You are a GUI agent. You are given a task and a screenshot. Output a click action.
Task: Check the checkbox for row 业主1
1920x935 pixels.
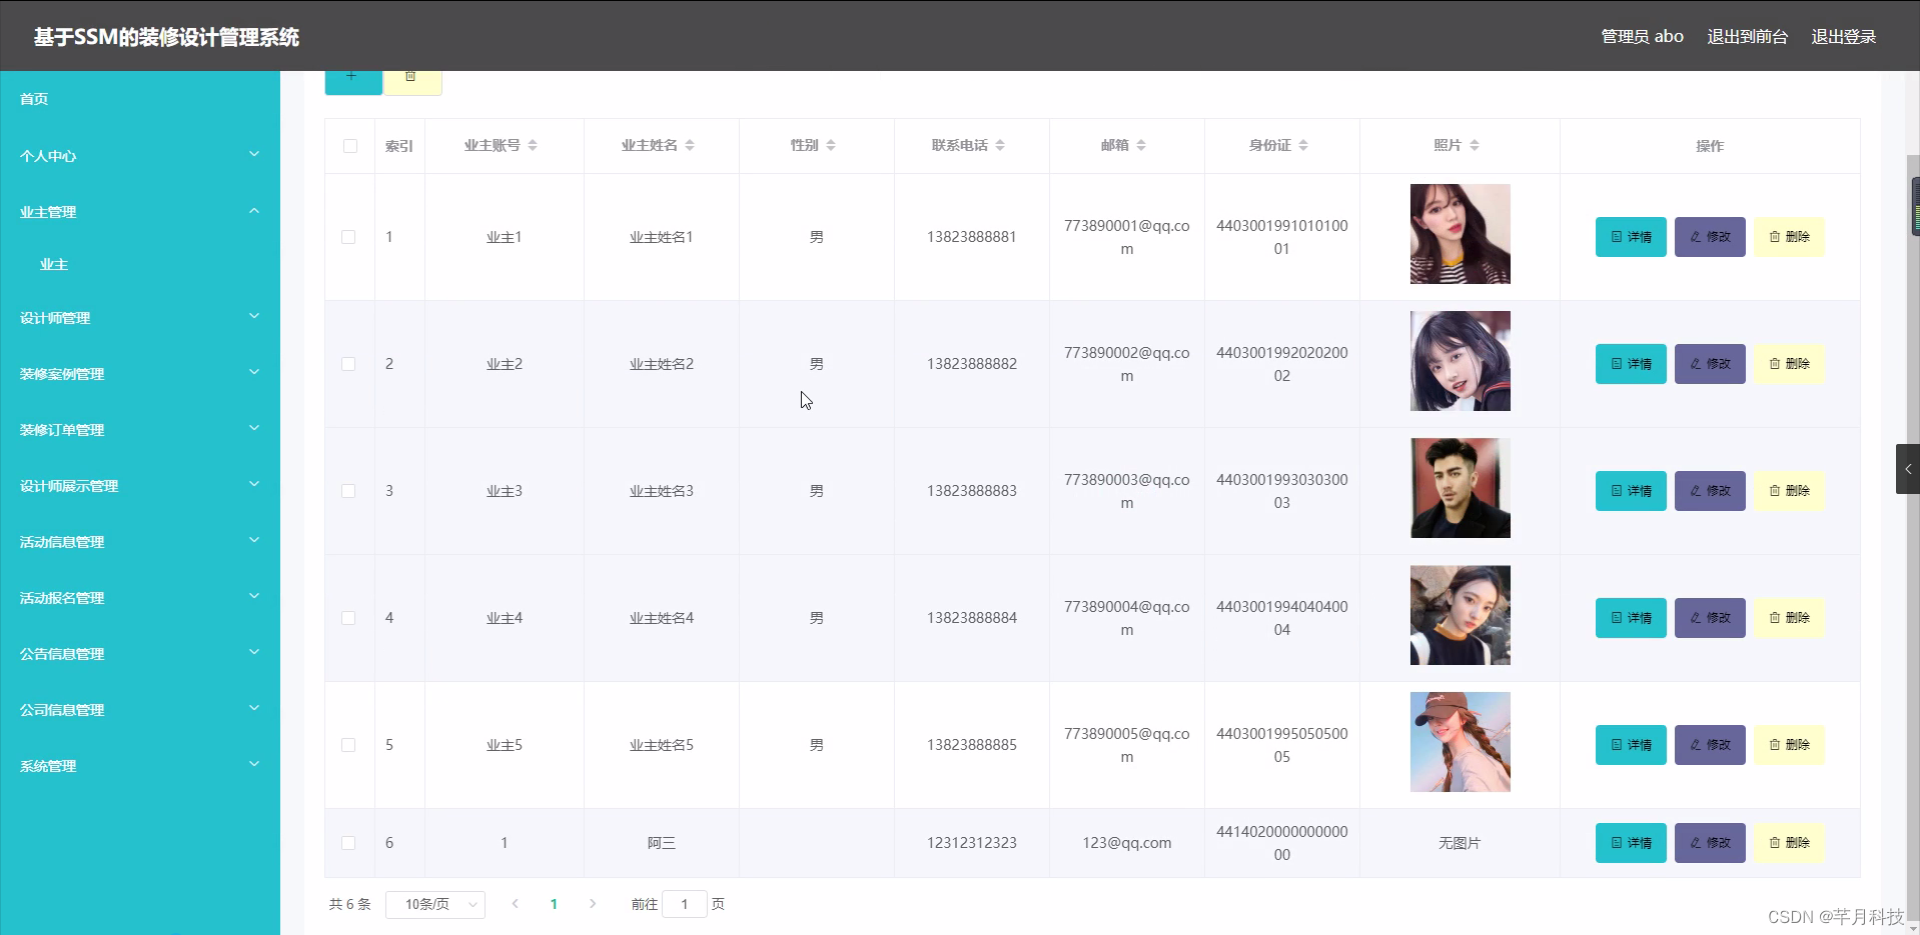349,237
